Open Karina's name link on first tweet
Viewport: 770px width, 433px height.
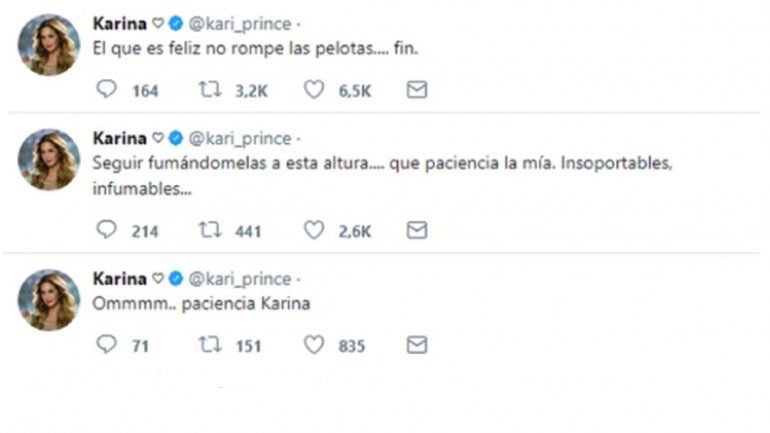coord(118,23)
